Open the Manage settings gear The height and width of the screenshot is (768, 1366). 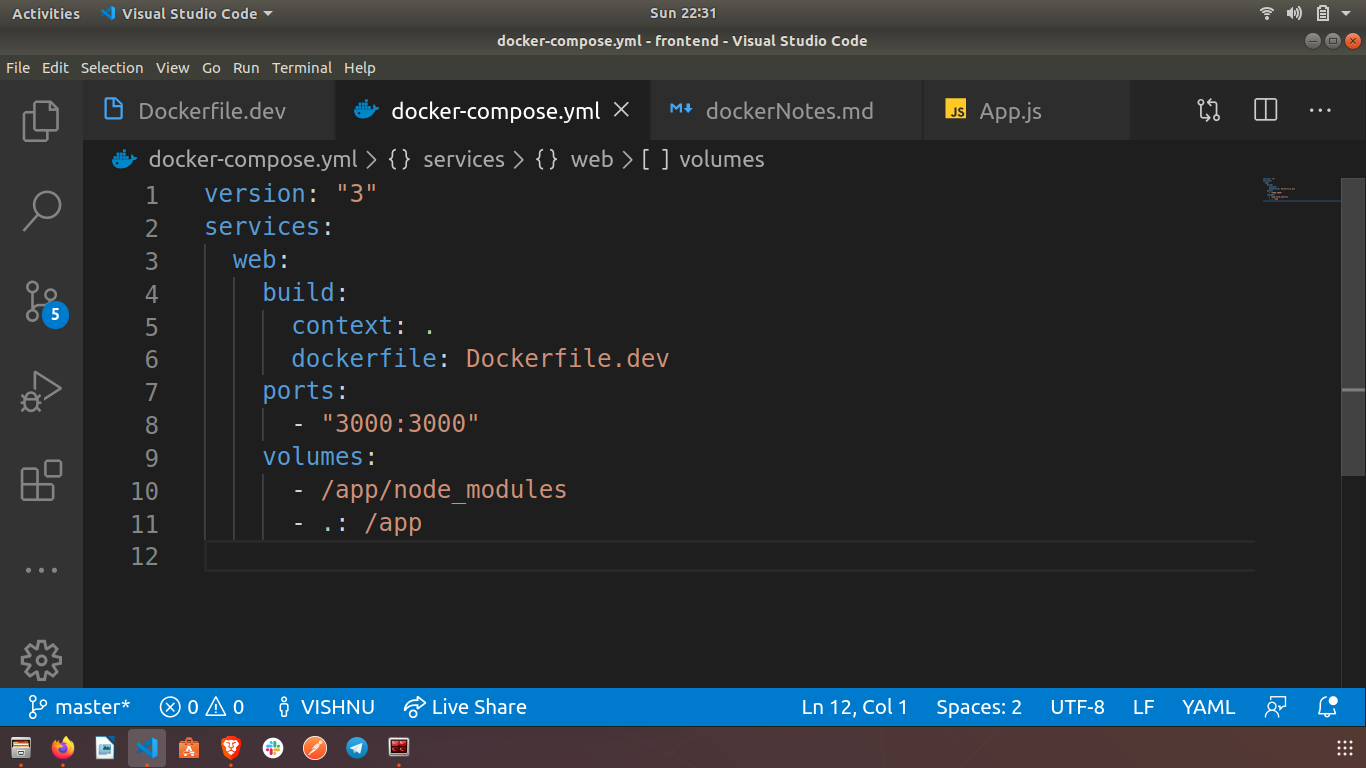[40, 660]
